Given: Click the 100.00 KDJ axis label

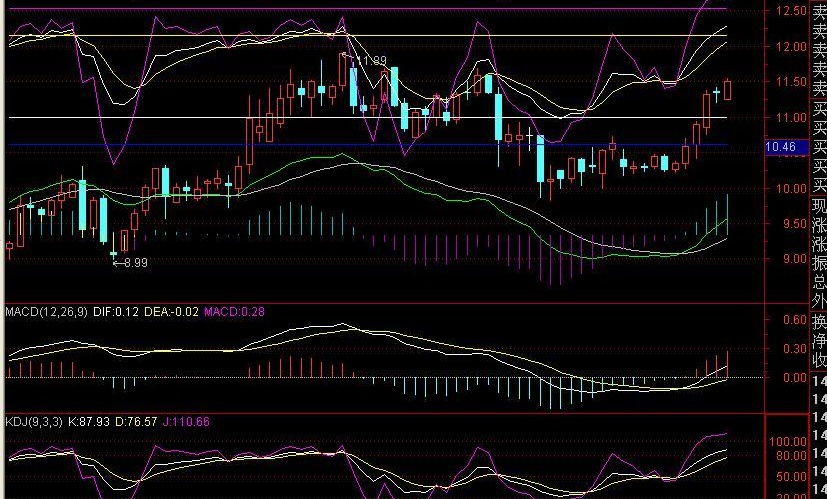Looking at the screenshot, I should (789, 442).
